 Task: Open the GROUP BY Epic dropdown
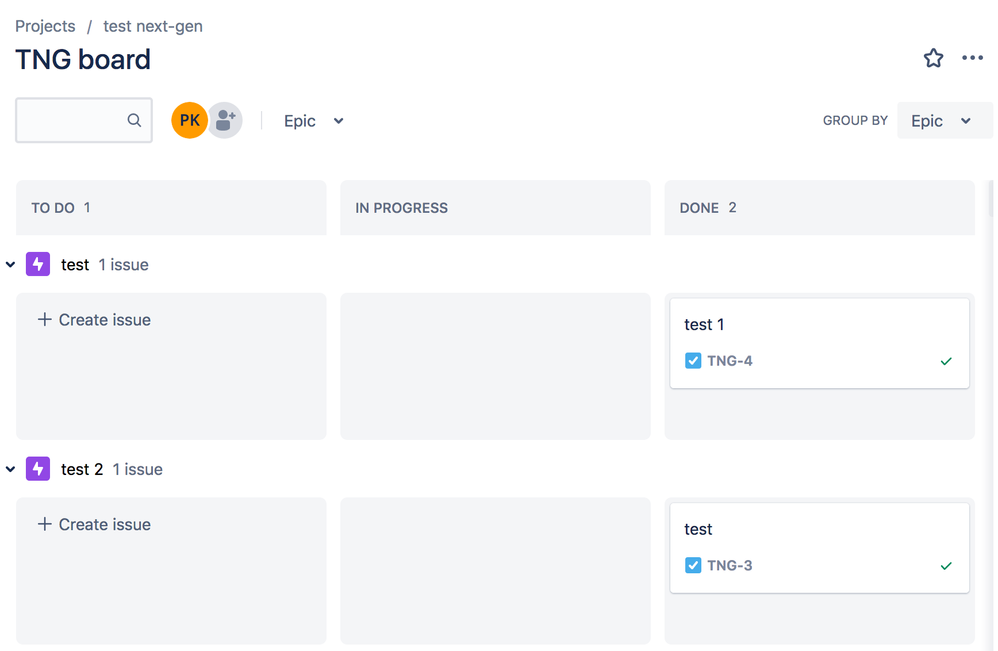pyautogui.click(x=944, y=120)
